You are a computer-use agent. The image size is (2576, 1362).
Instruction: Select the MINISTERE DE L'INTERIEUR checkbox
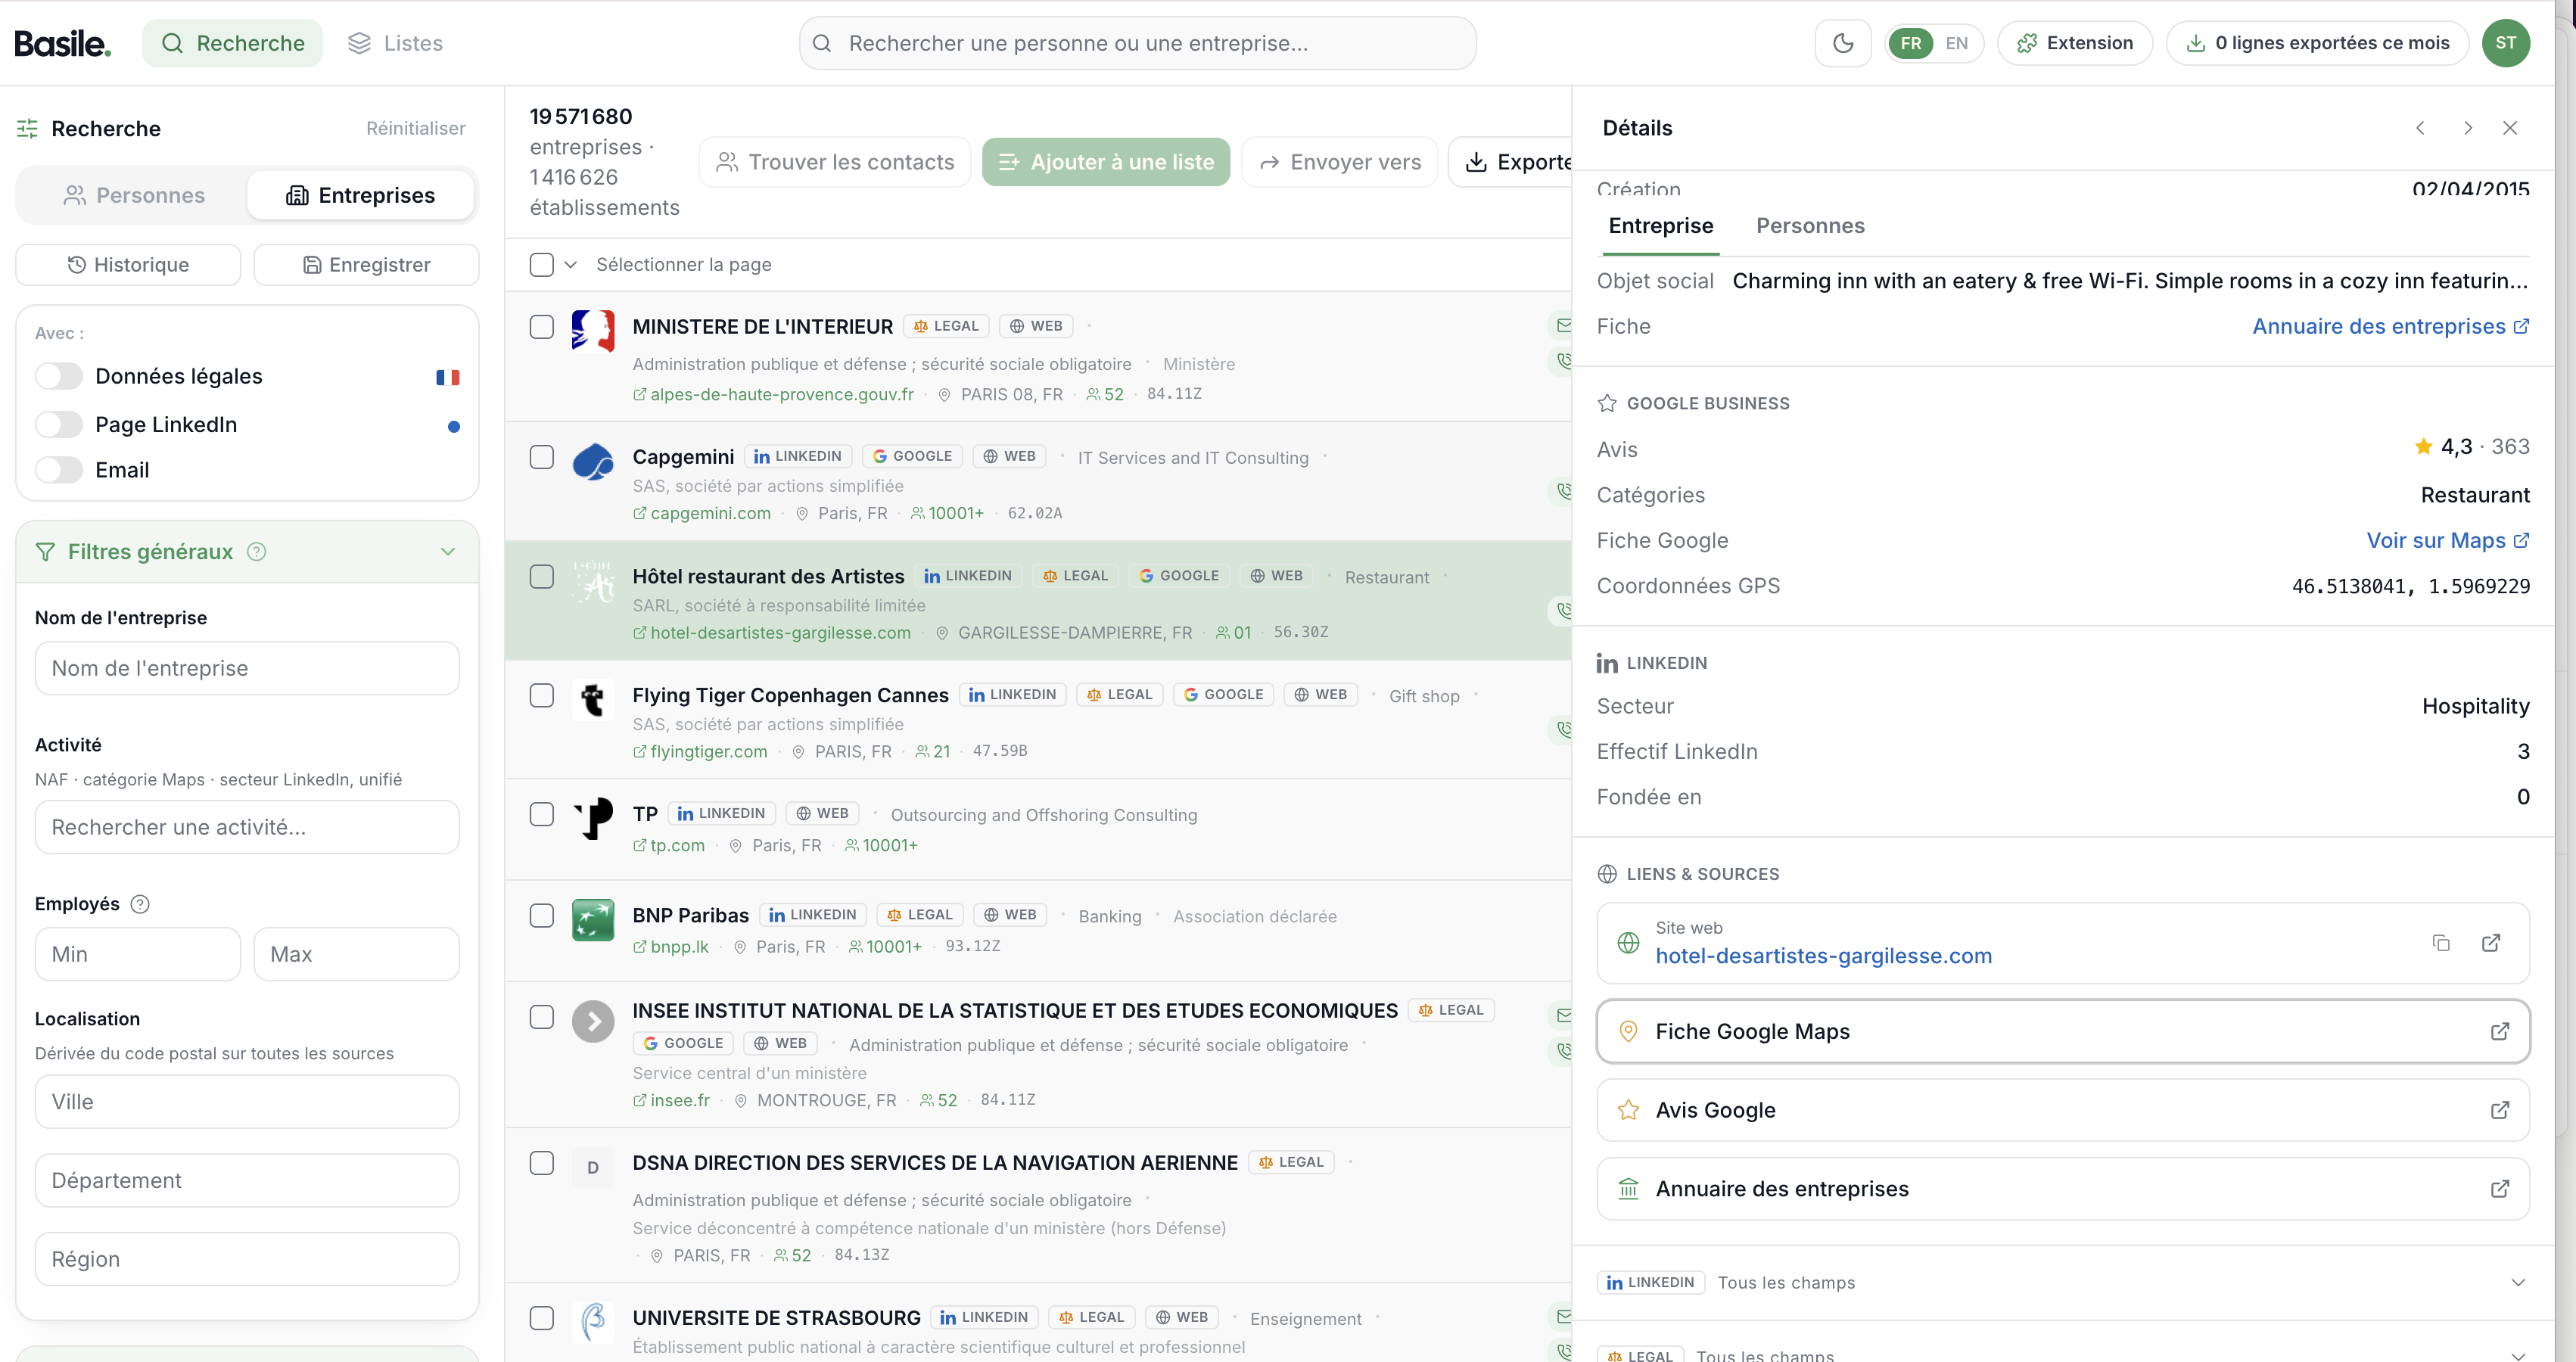541,327
